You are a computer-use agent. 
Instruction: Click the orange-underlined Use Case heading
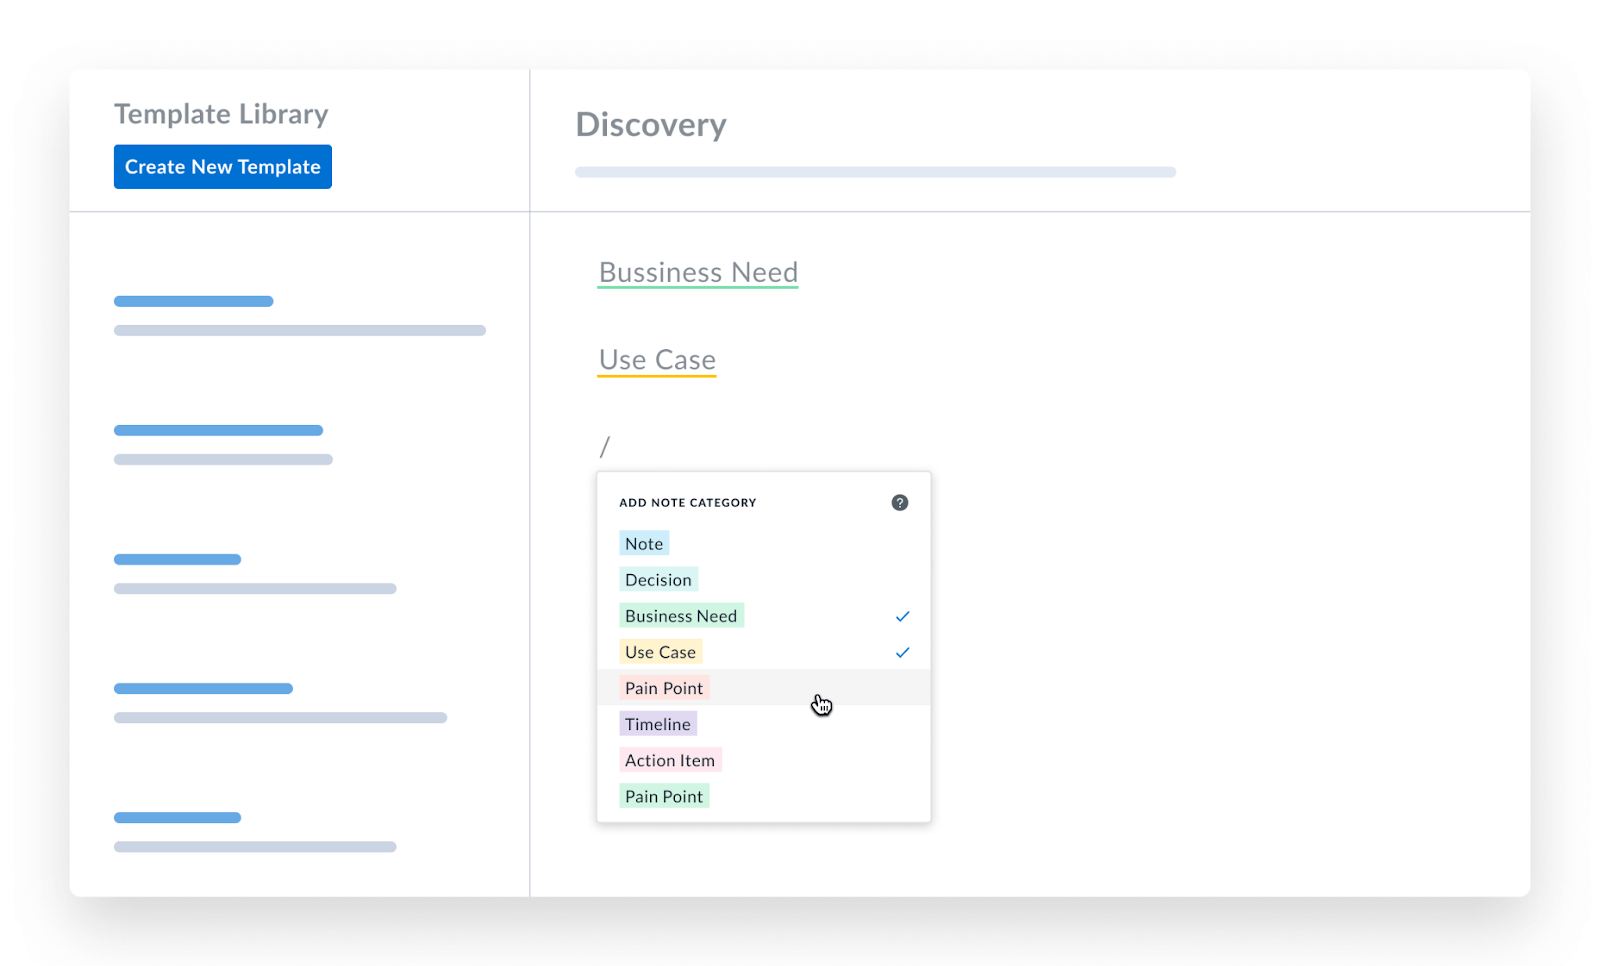(657, 359)
